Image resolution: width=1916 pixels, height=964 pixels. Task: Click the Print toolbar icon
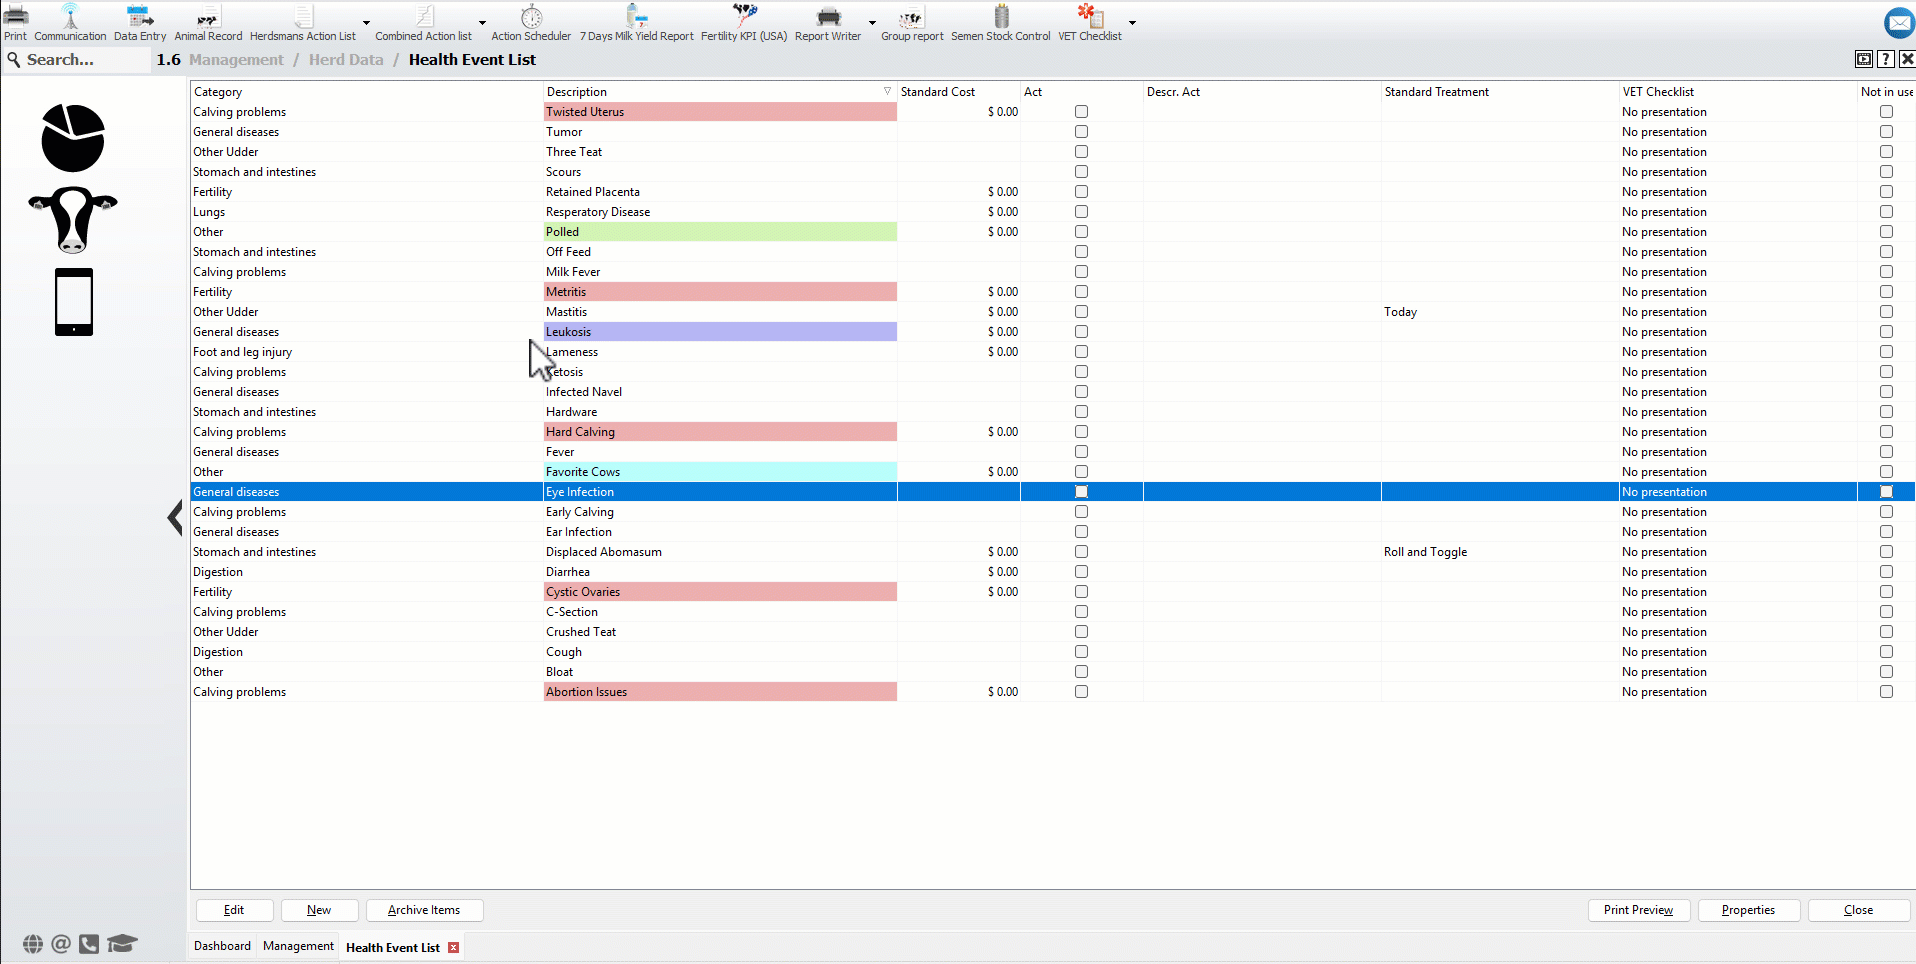[x=15, y=22]
